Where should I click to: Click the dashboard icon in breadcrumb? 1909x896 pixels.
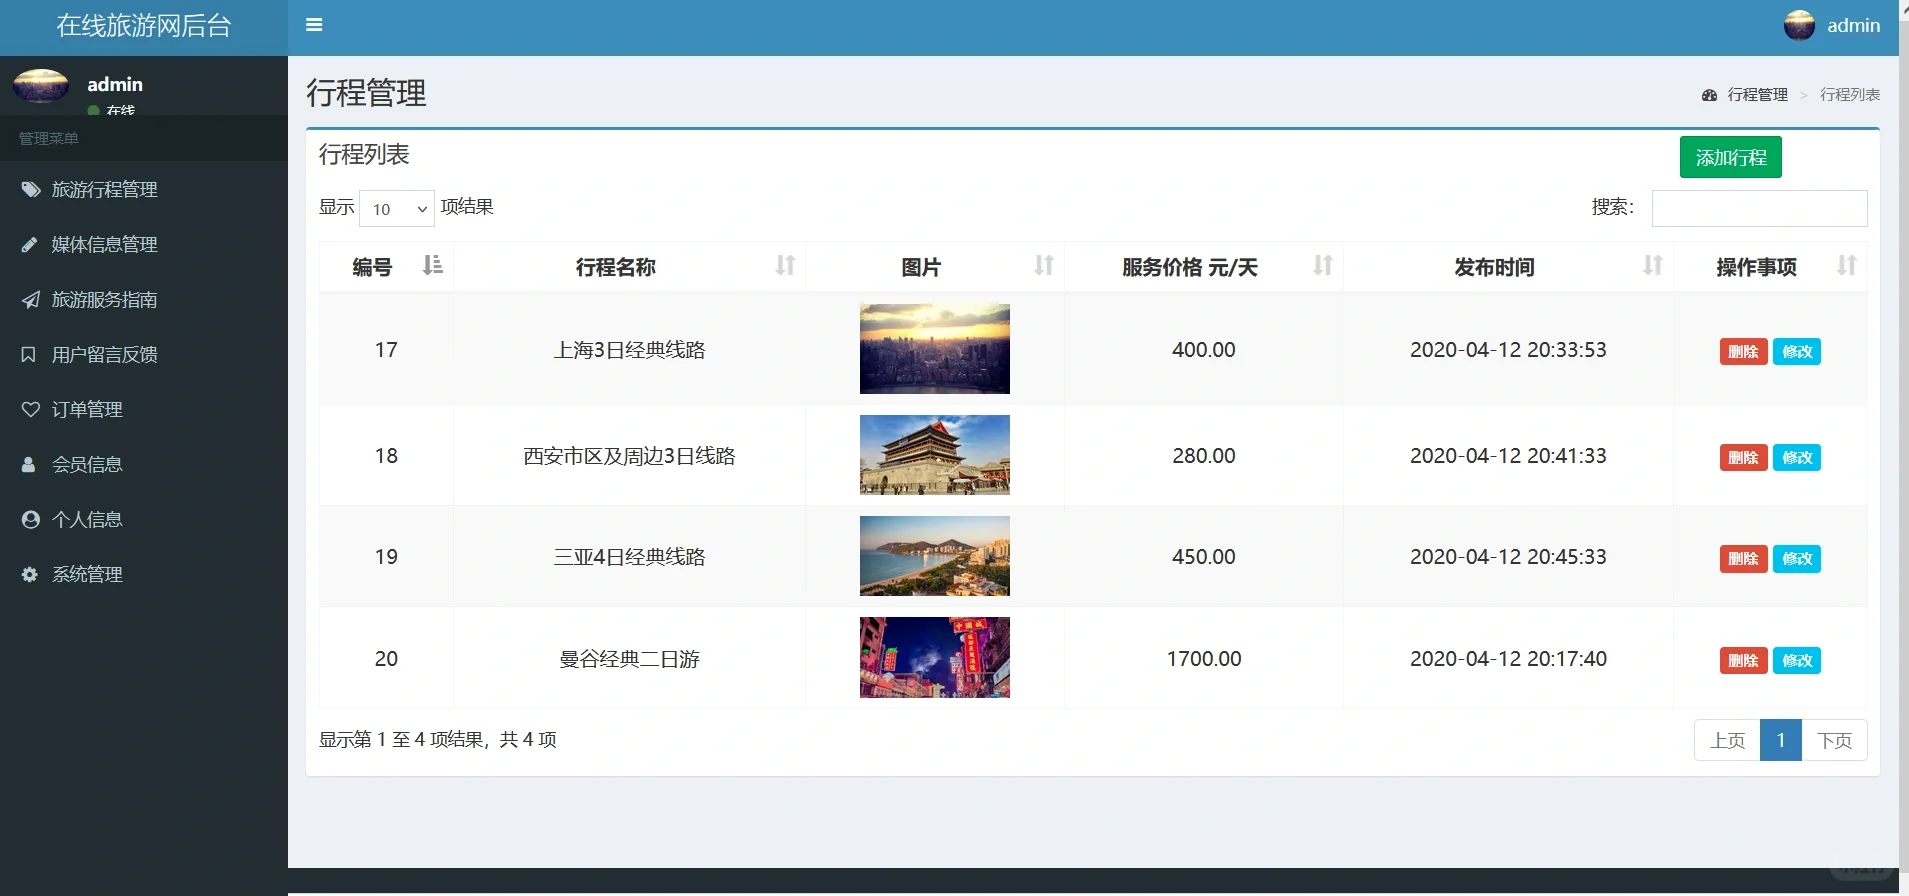1709,95
